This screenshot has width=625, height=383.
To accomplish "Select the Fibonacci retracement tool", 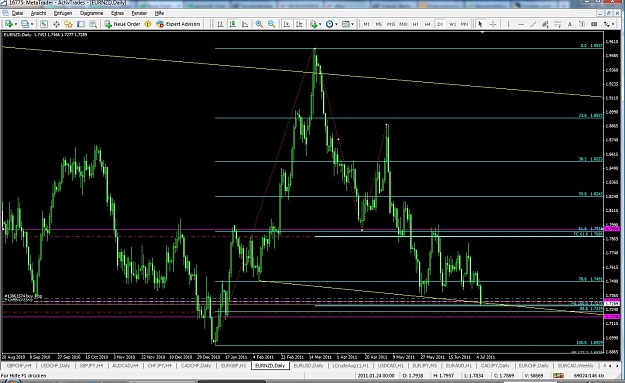I will [557, 24].
